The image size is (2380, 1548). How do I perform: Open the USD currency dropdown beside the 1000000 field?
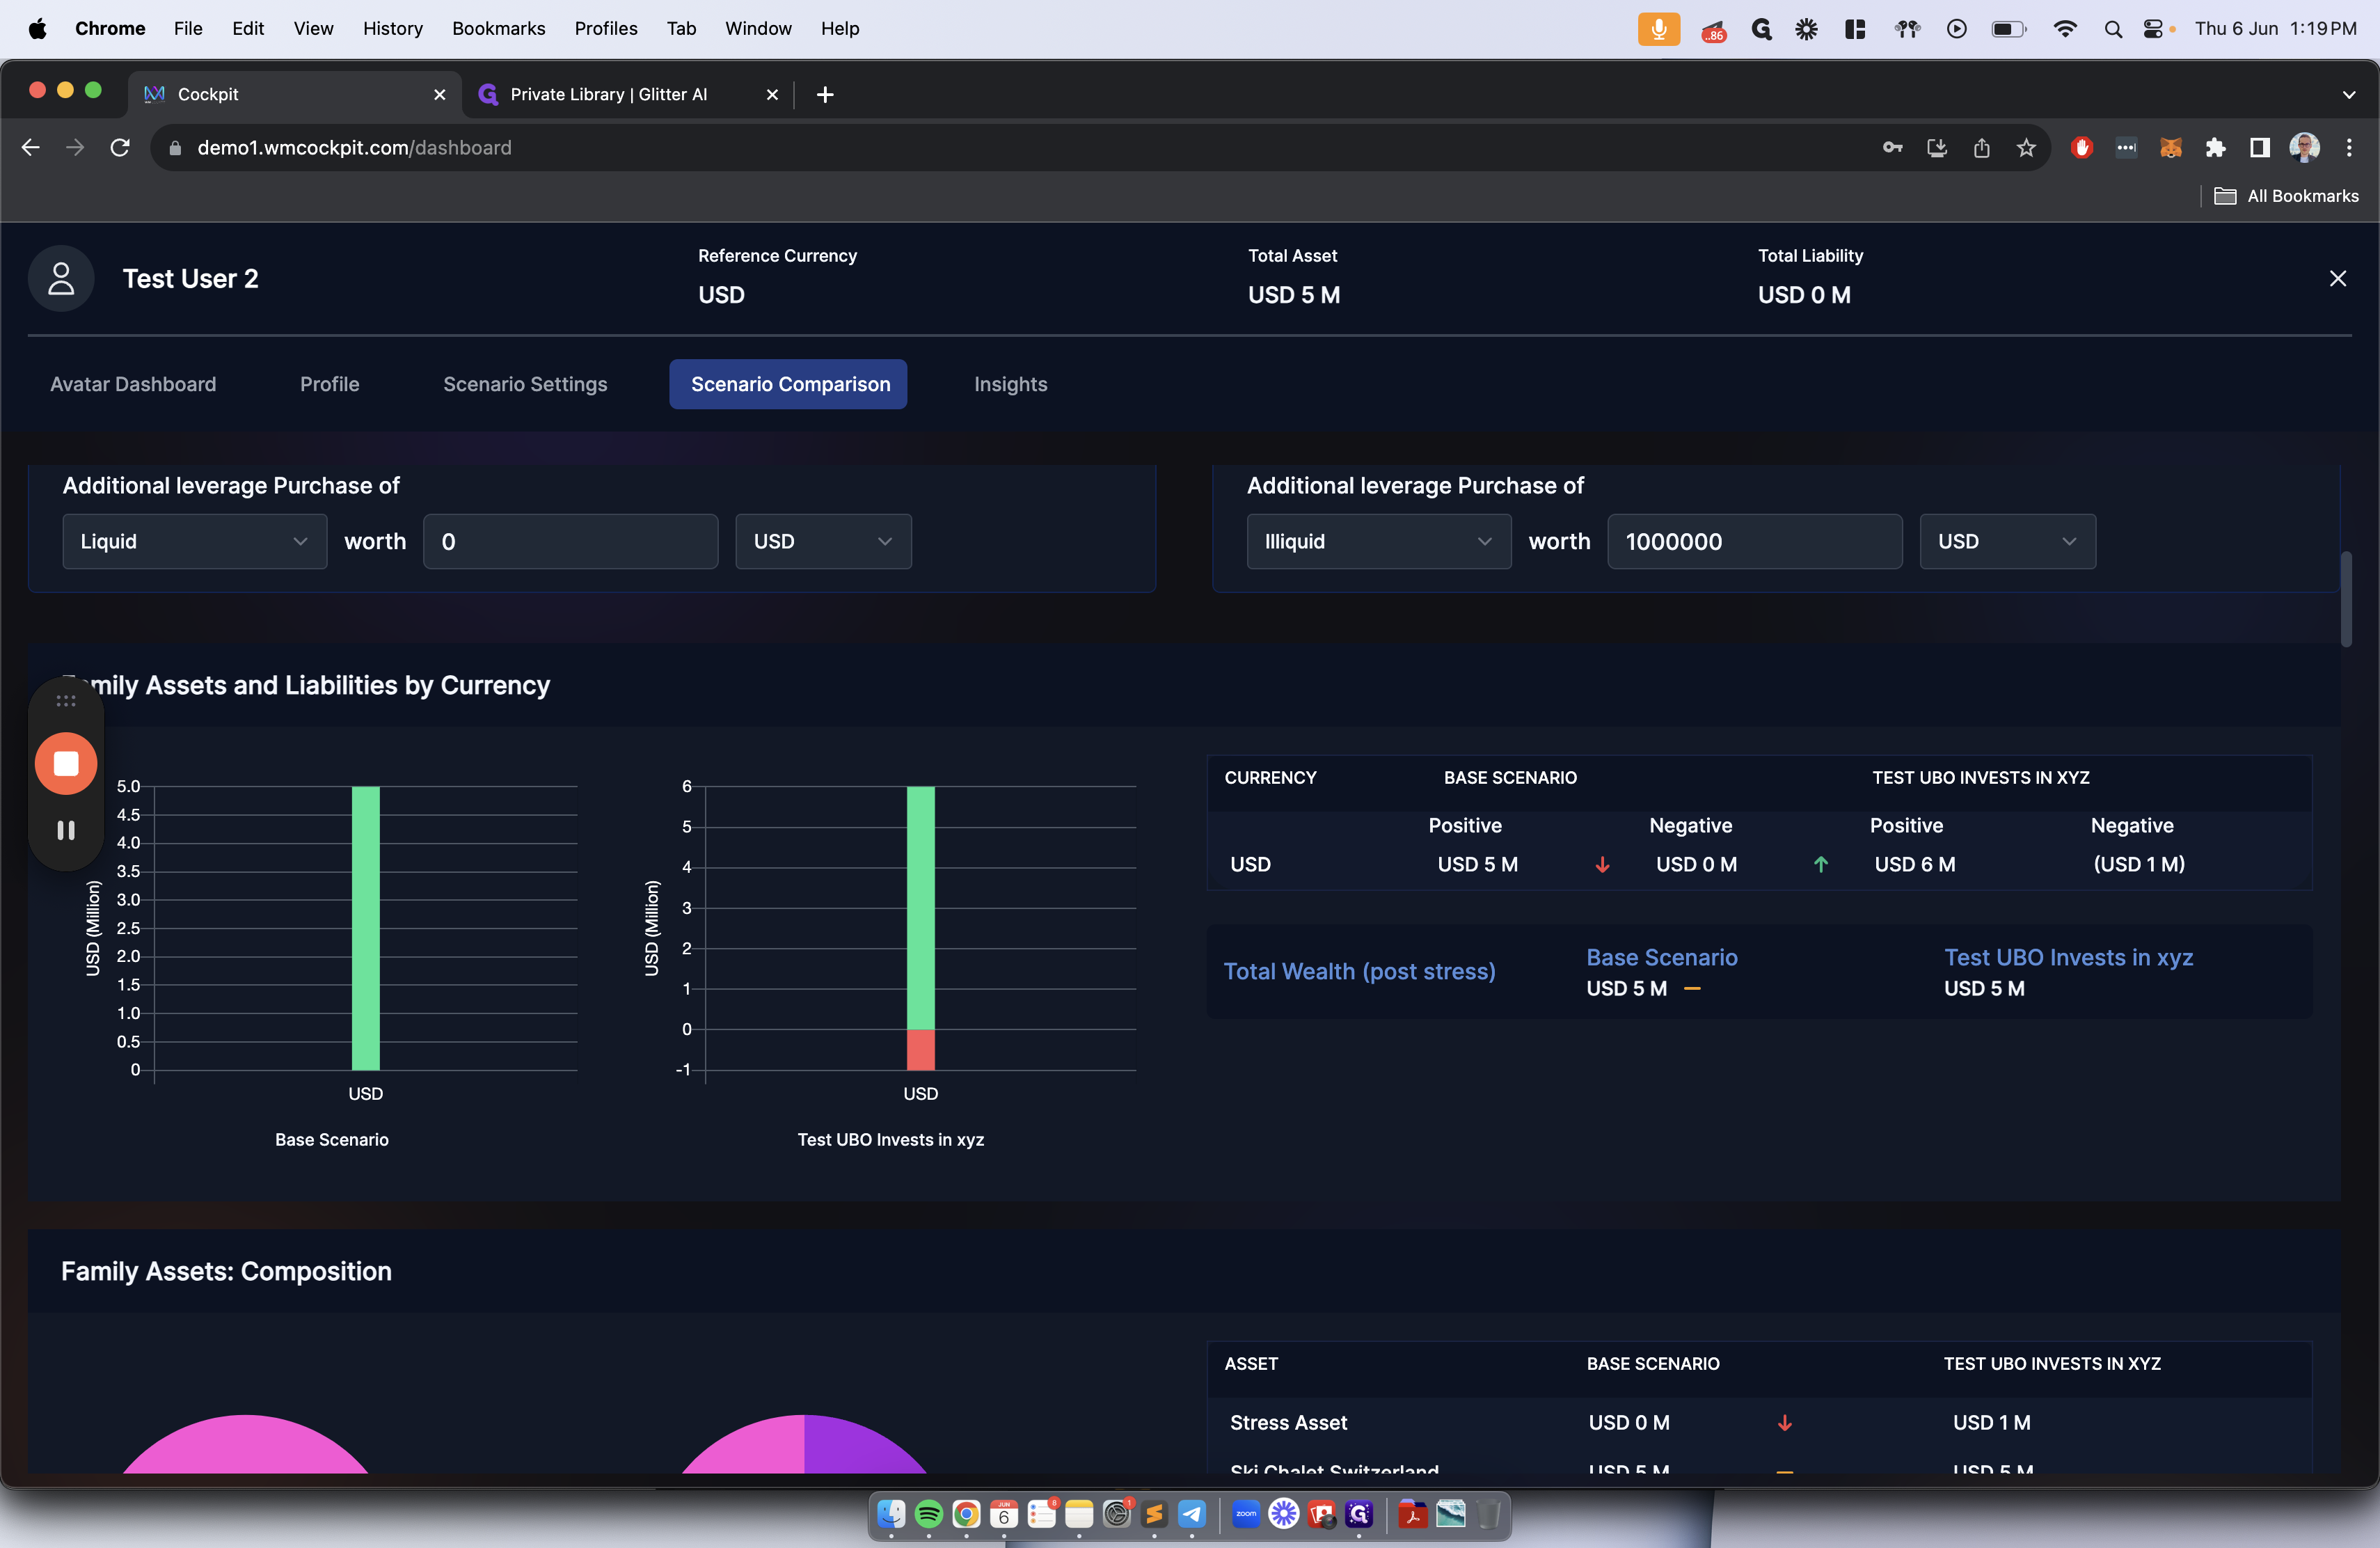[2007, 542]
